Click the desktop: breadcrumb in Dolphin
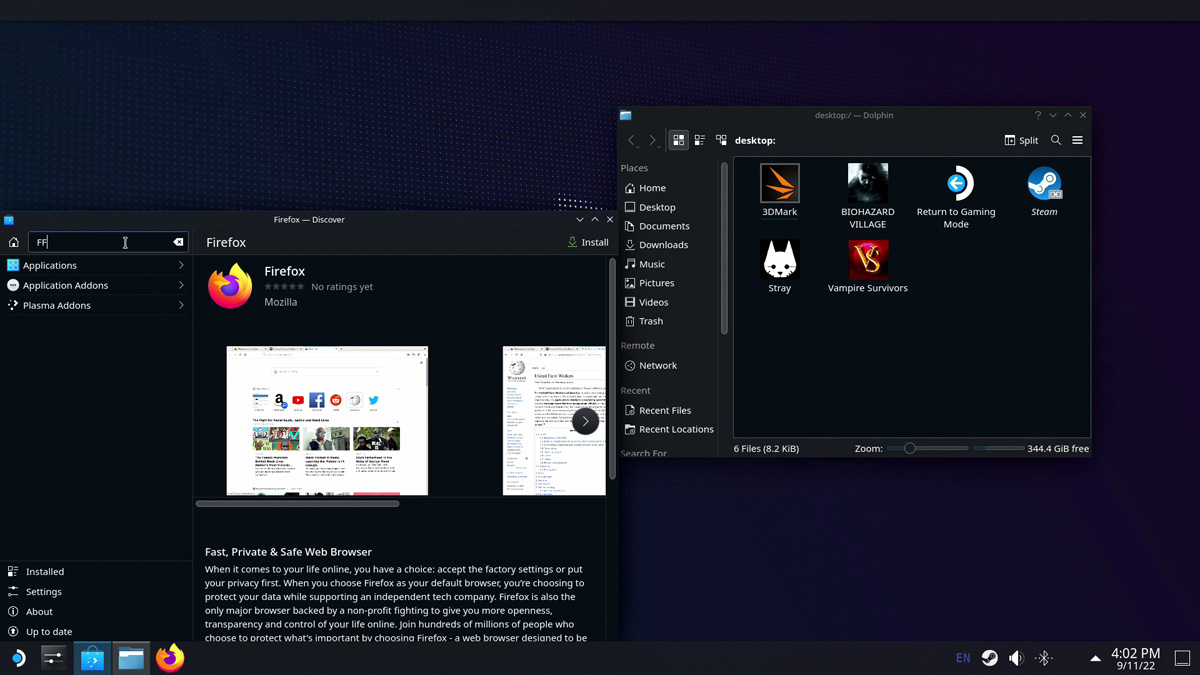Viewport: 1200px width, 675px height. [x=755, y=141]
